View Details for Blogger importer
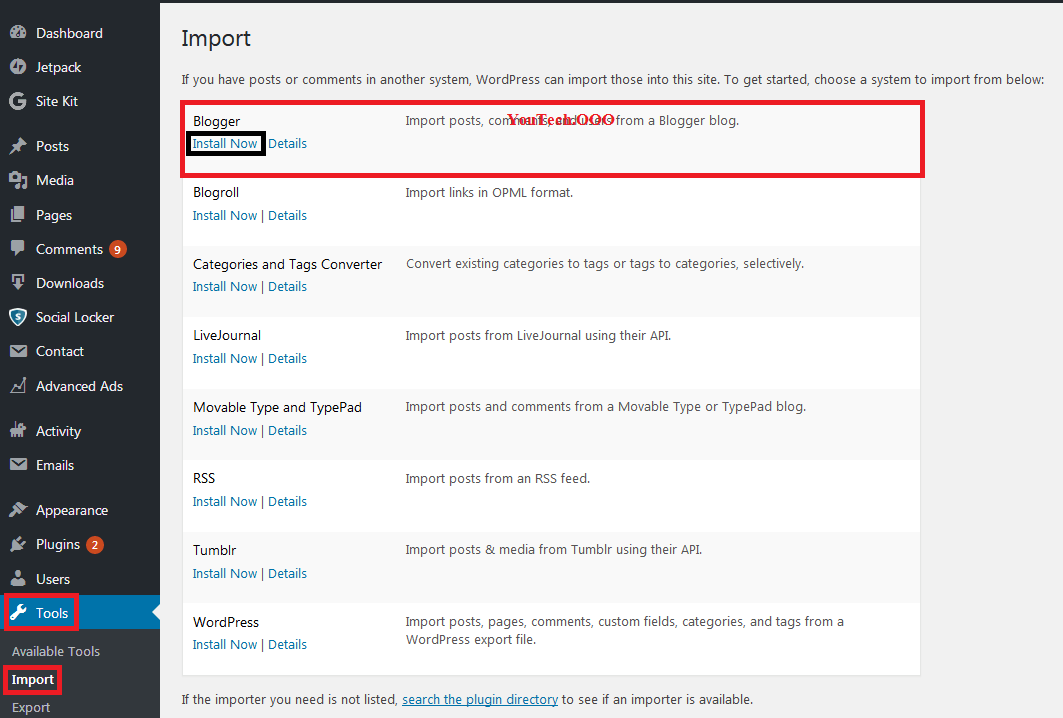 tap(287, 144)
